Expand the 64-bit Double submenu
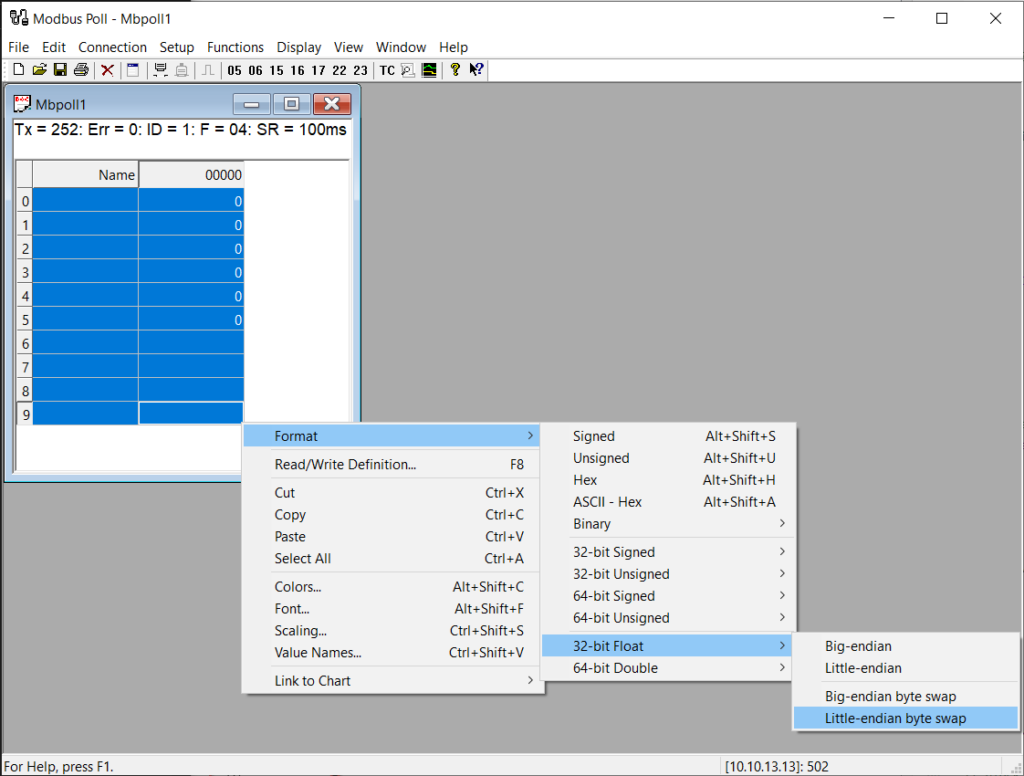 (x=666, y=668)
